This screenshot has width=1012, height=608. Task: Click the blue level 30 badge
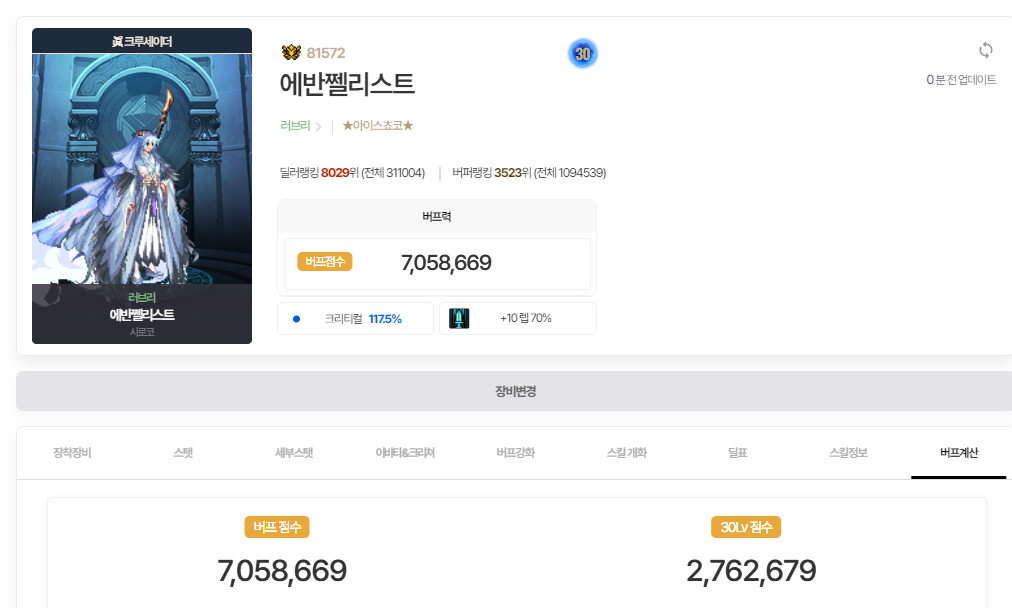pyautogui.click(x=582, y=53)
